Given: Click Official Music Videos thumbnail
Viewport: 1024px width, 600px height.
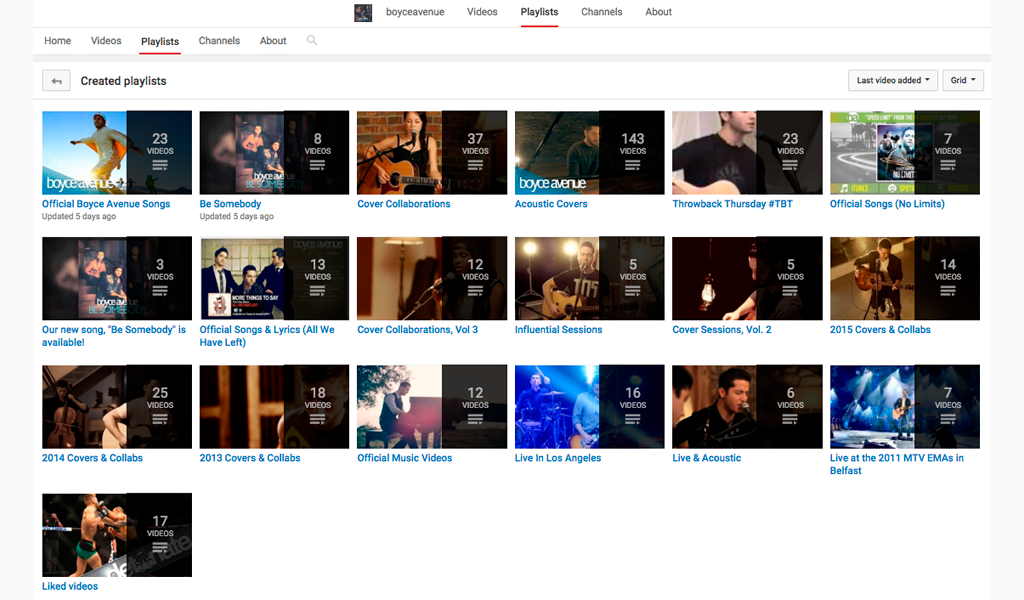Looking at the screenshot, I should coord(432,406).
